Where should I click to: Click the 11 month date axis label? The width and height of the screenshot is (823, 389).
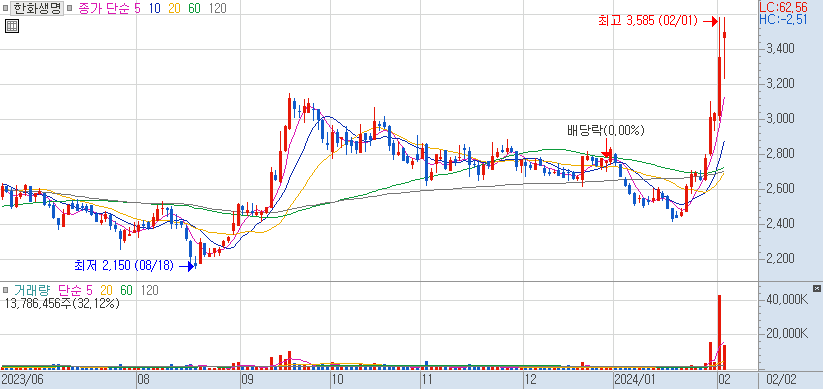[x=428, y=380]
